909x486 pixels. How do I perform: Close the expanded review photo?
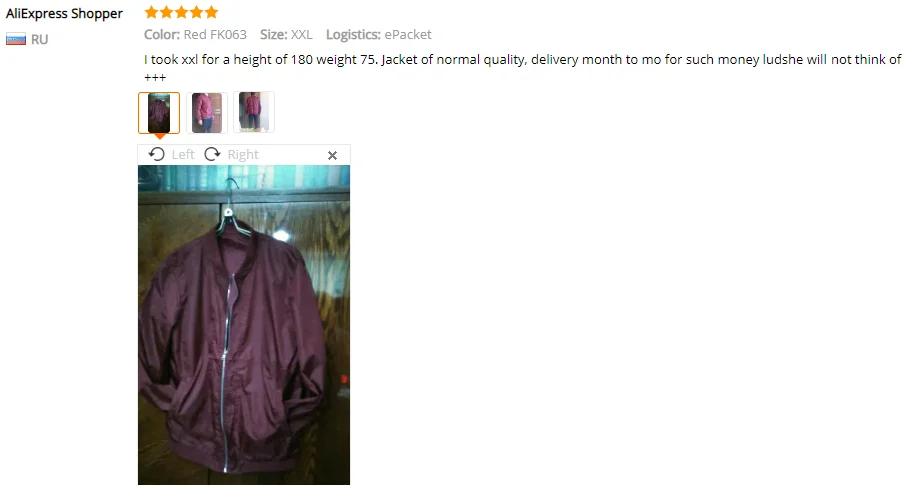click(332, 155)
